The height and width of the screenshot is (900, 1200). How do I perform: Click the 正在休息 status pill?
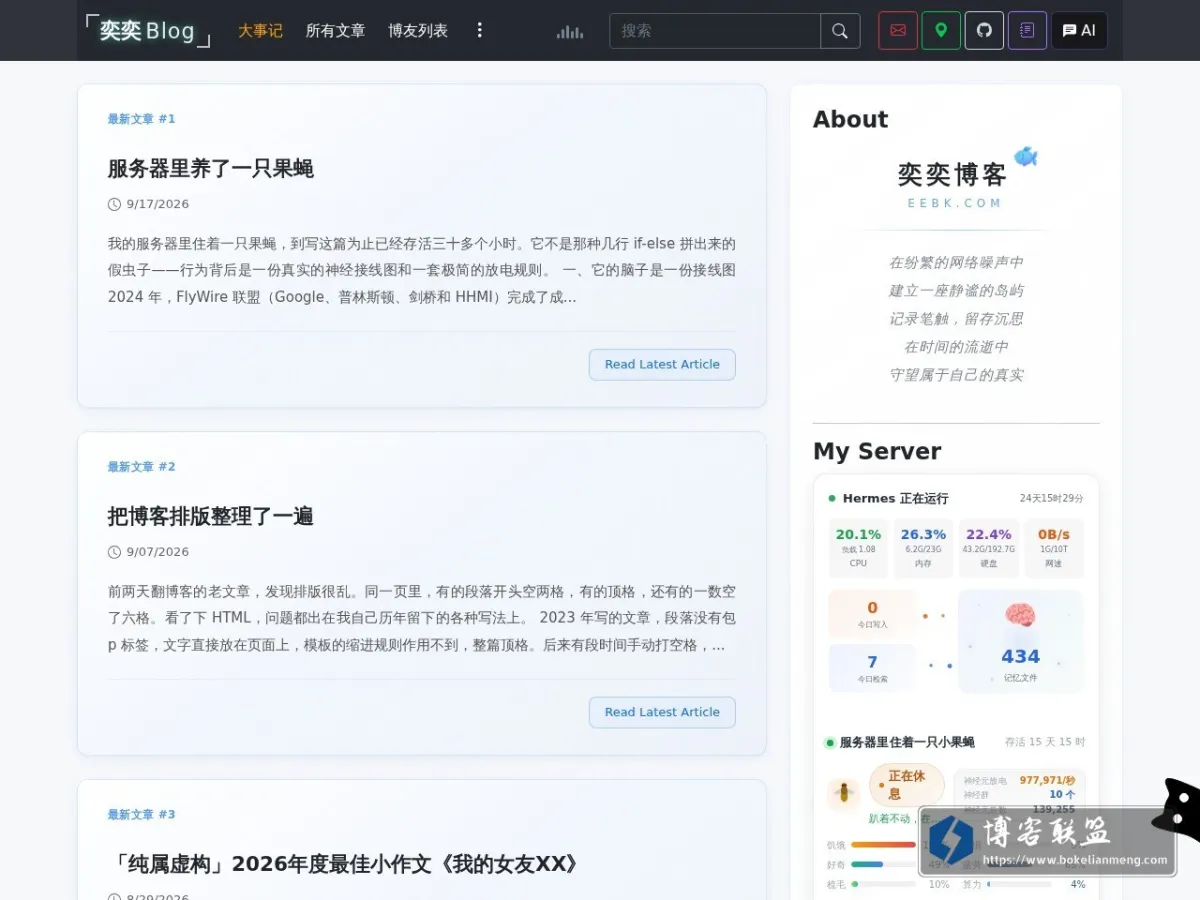click(x=906, y=785)
